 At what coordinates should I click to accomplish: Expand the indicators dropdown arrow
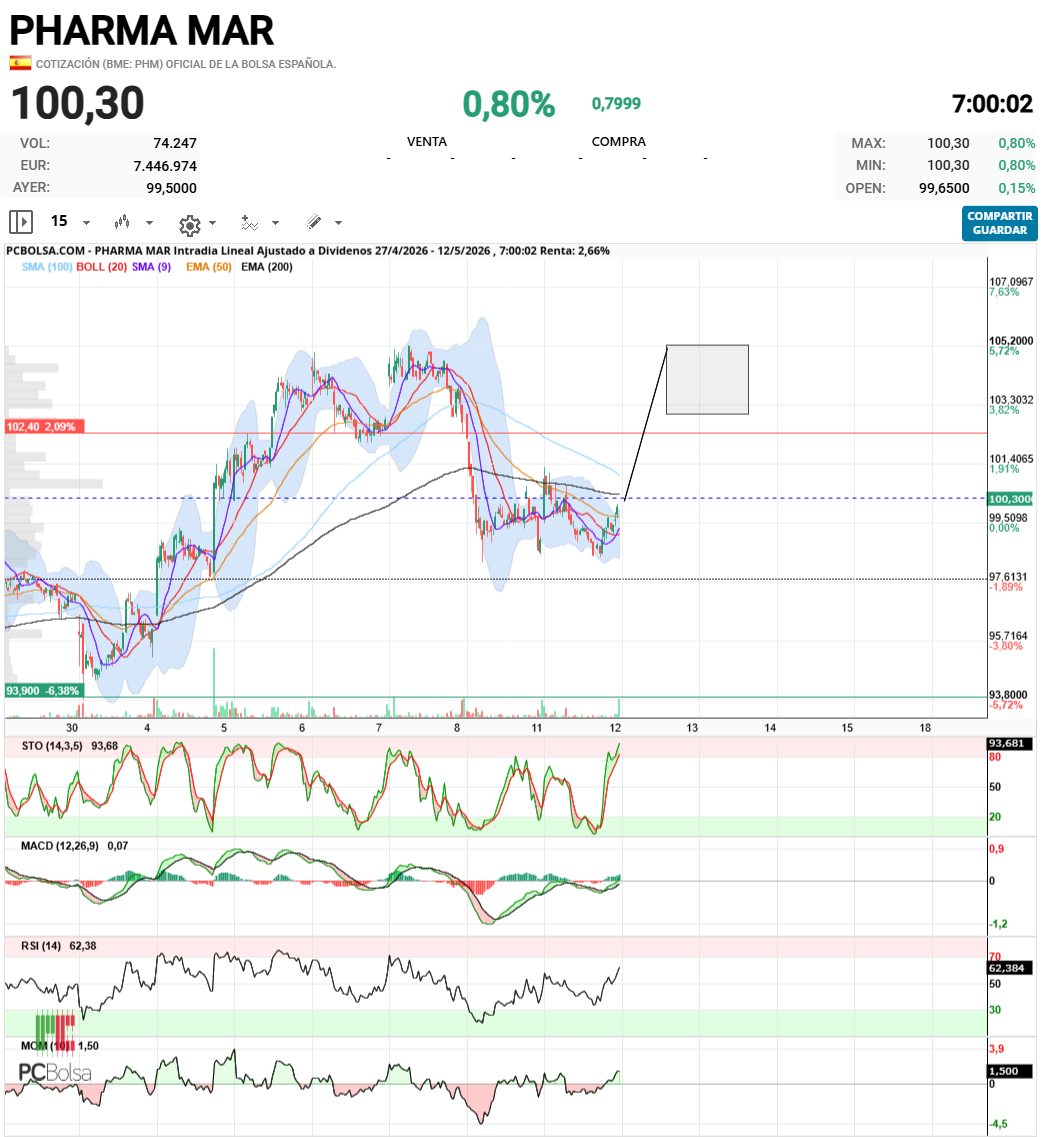point(275,223)
